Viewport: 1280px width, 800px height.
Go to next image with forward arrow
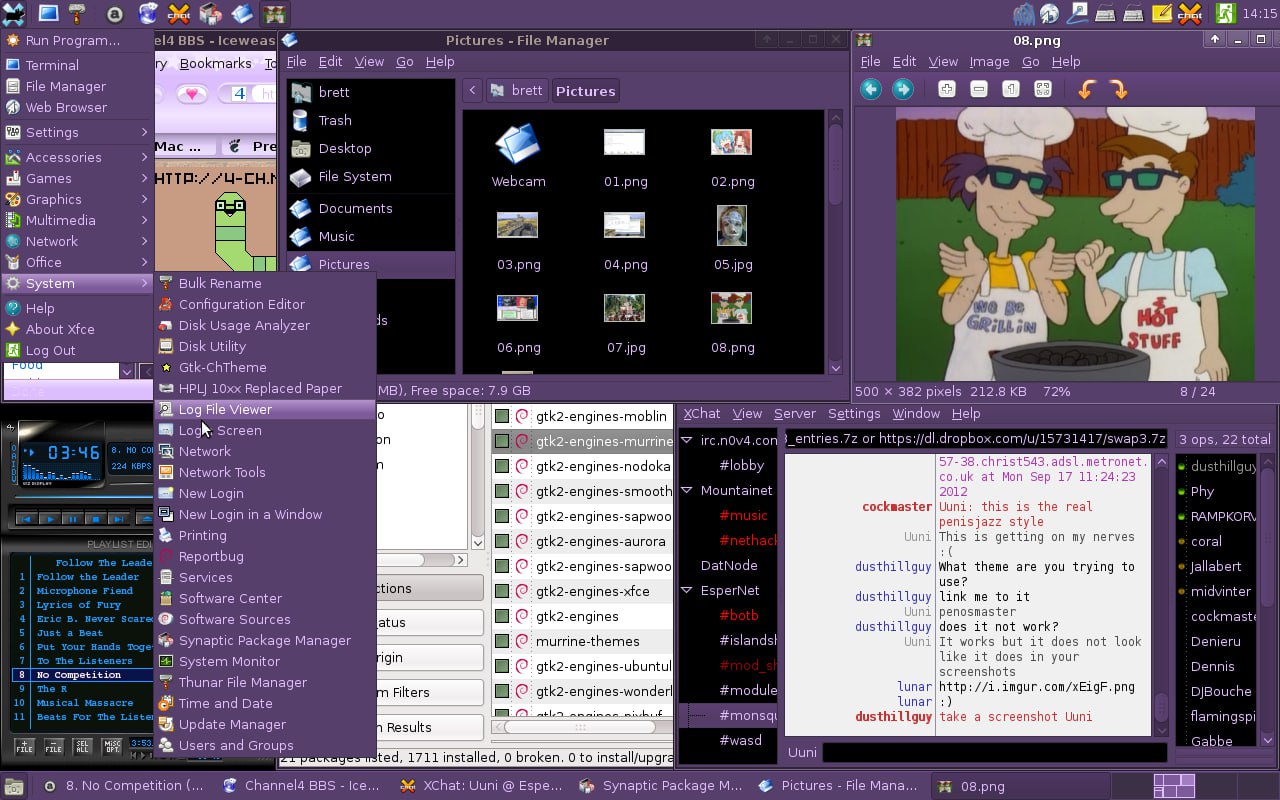point(902,90)
